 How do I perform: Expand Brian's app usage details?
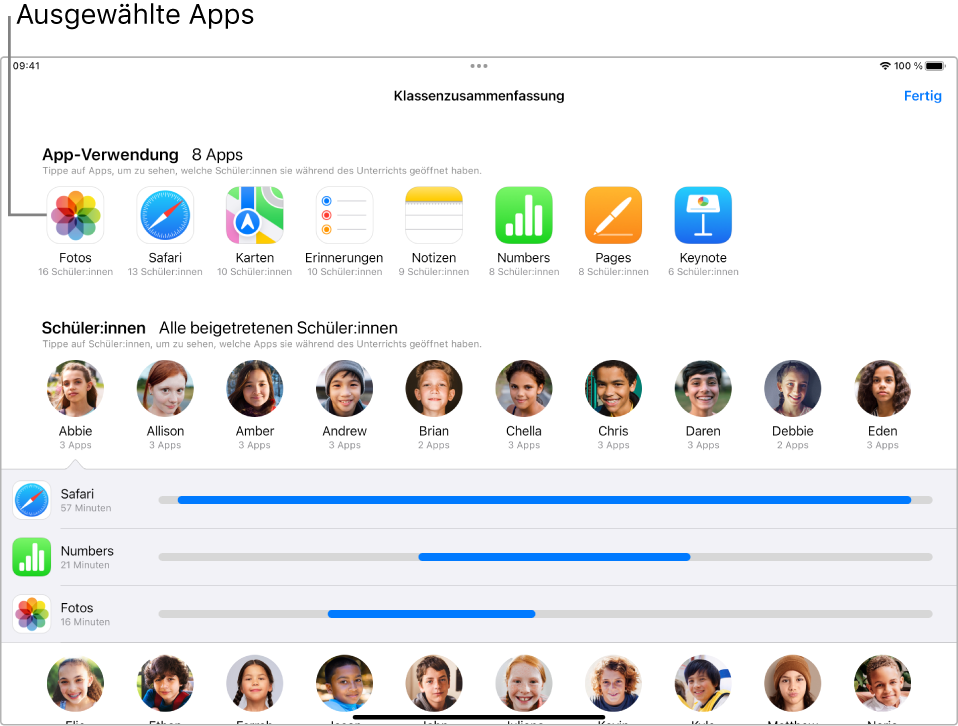[434, 389]
